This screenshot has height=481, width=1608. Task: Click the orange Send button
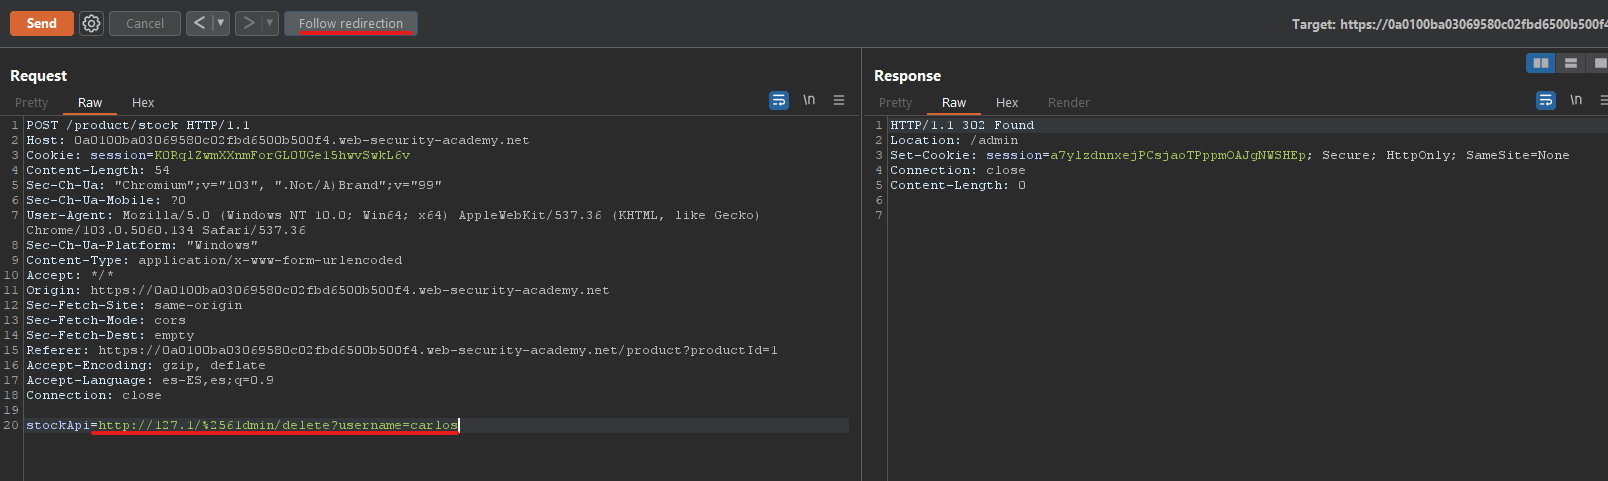click(x=42, y=23)
